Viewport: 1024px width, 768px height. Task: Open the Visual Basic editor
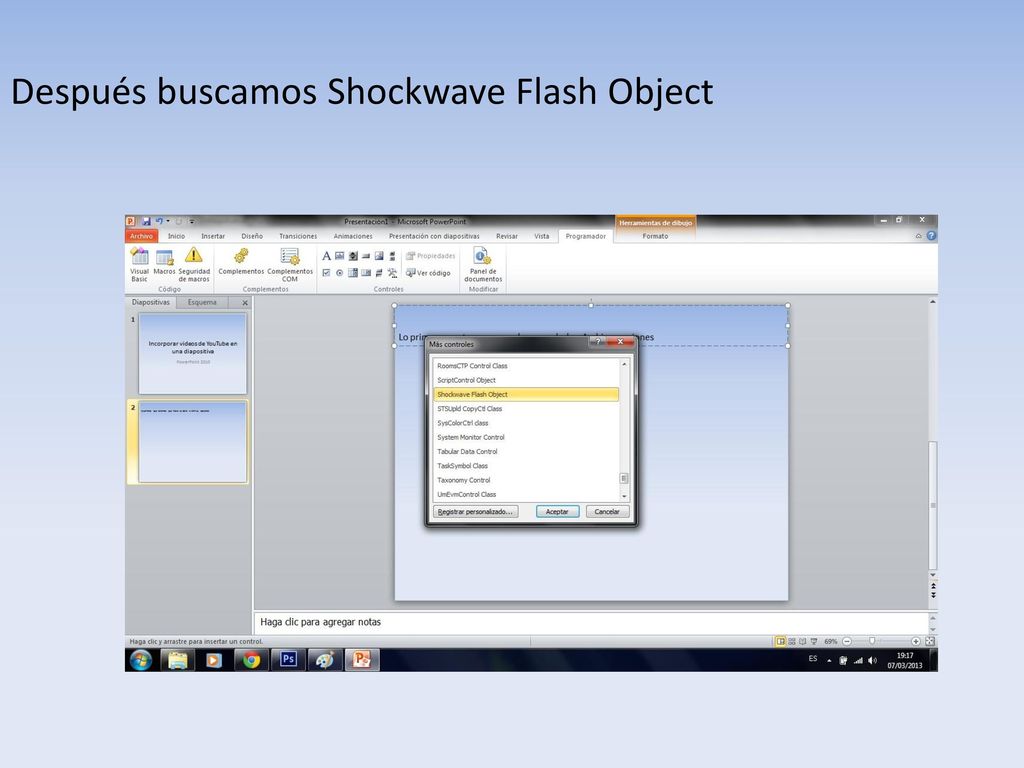139,264
